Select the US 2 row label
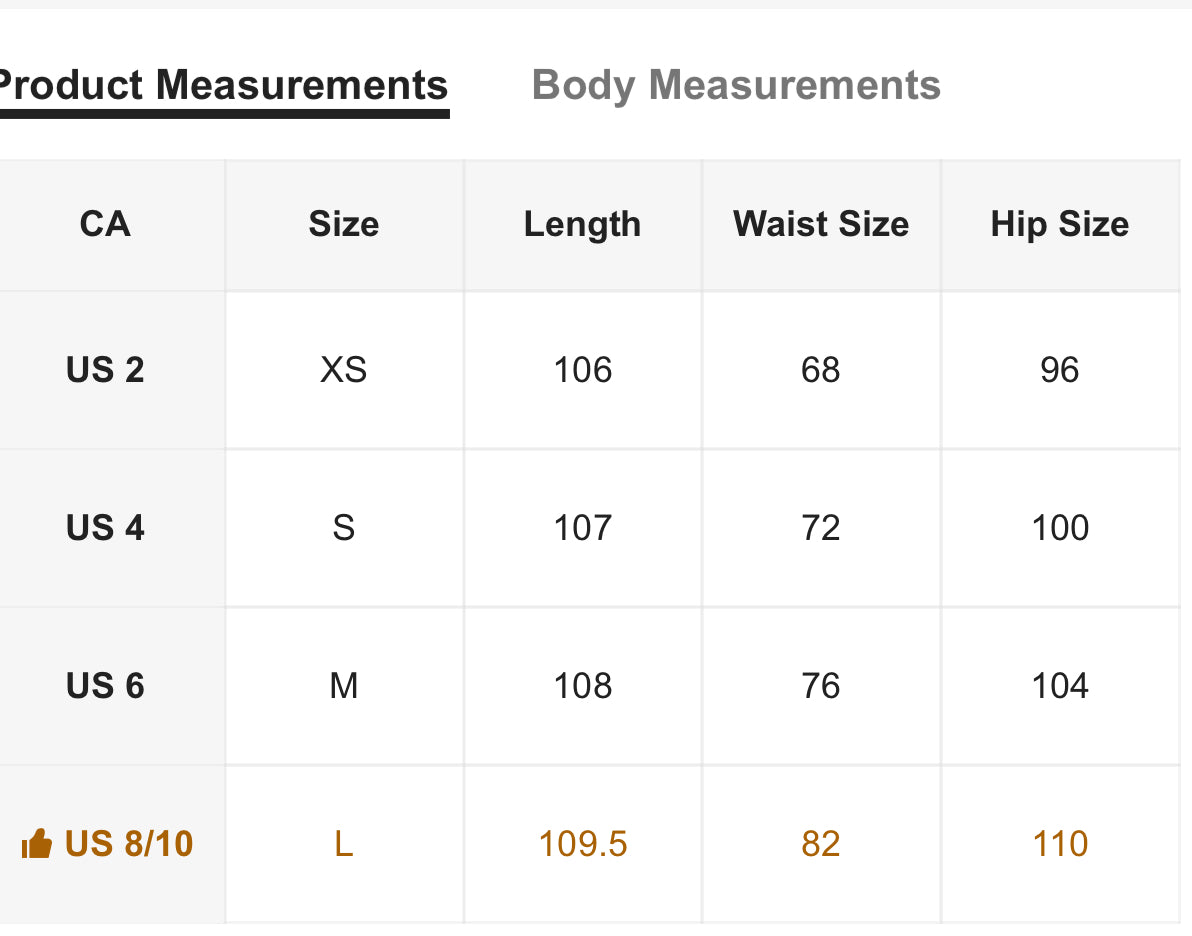The width and height of the screenshot is (1192, 936). click(x=105, y=370)
